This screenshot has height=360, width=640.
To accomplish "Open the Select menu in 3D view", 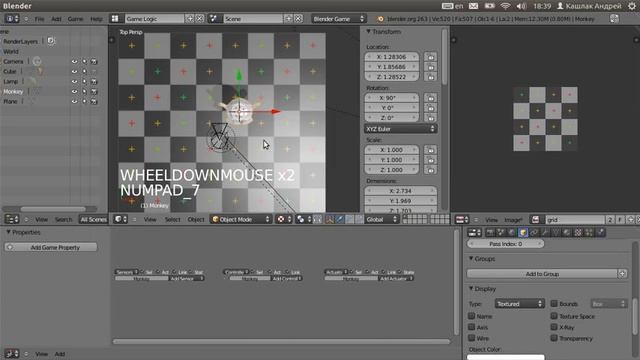I will (172, 219).
